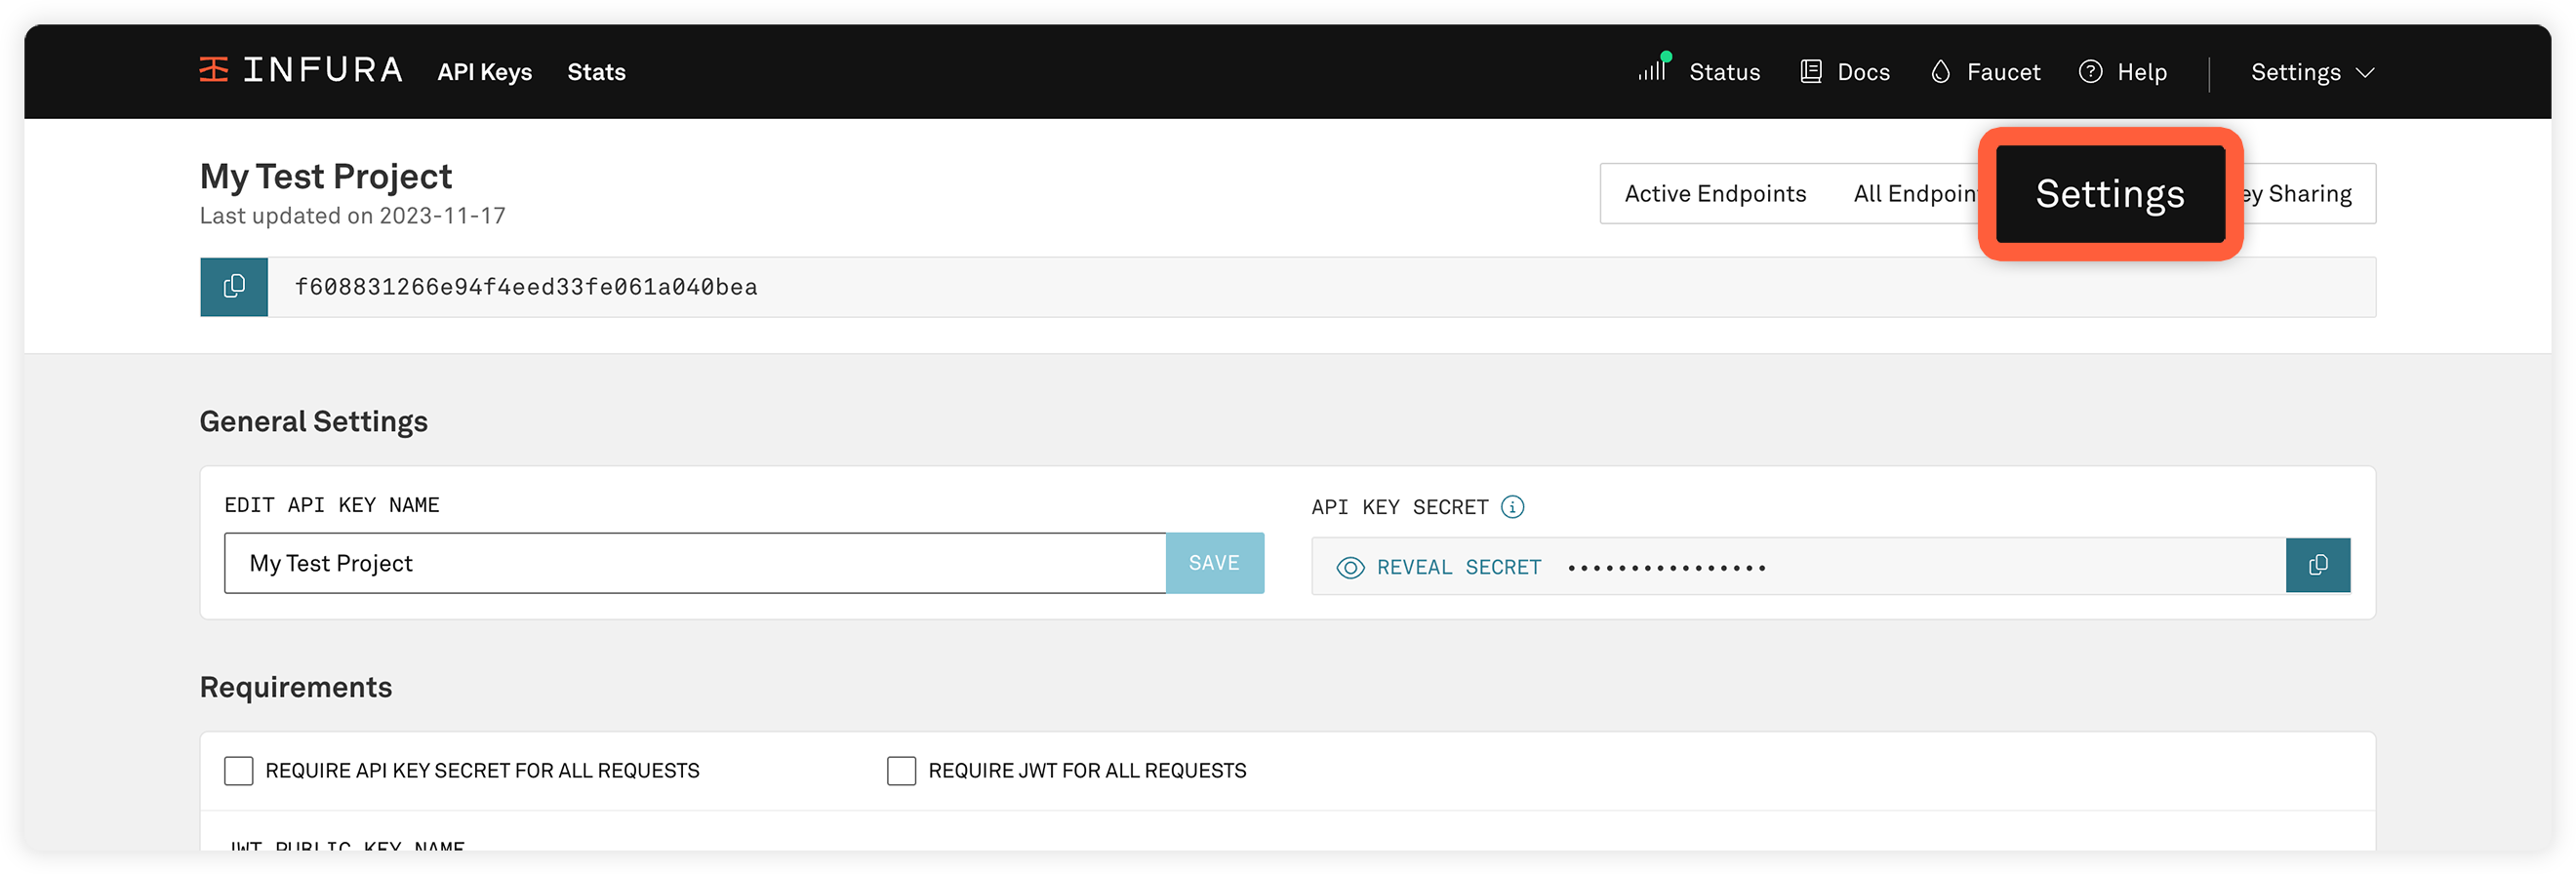Open the Faucet link
Viewport: 2576px width, 874px height.
tap(2003, 72)
